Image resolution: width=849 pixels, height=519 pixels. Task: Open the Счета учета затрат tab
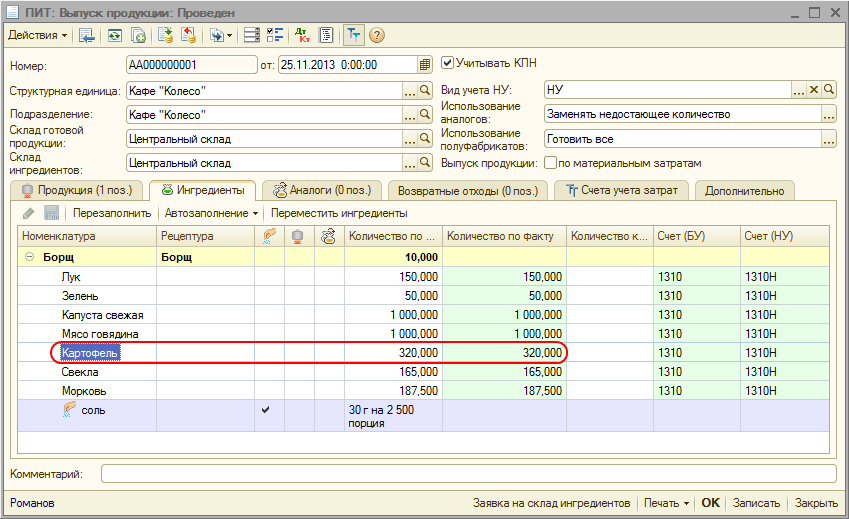pyautogui.click(x=620, y=190)
